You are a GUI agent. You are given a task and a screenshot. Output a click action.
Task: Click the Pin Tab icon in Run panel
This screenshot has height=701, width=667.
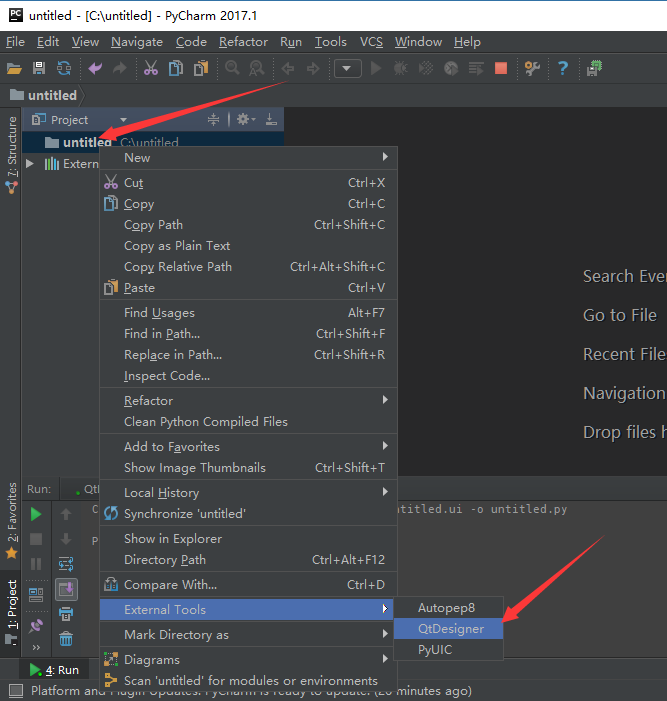(x=36, y=625)
